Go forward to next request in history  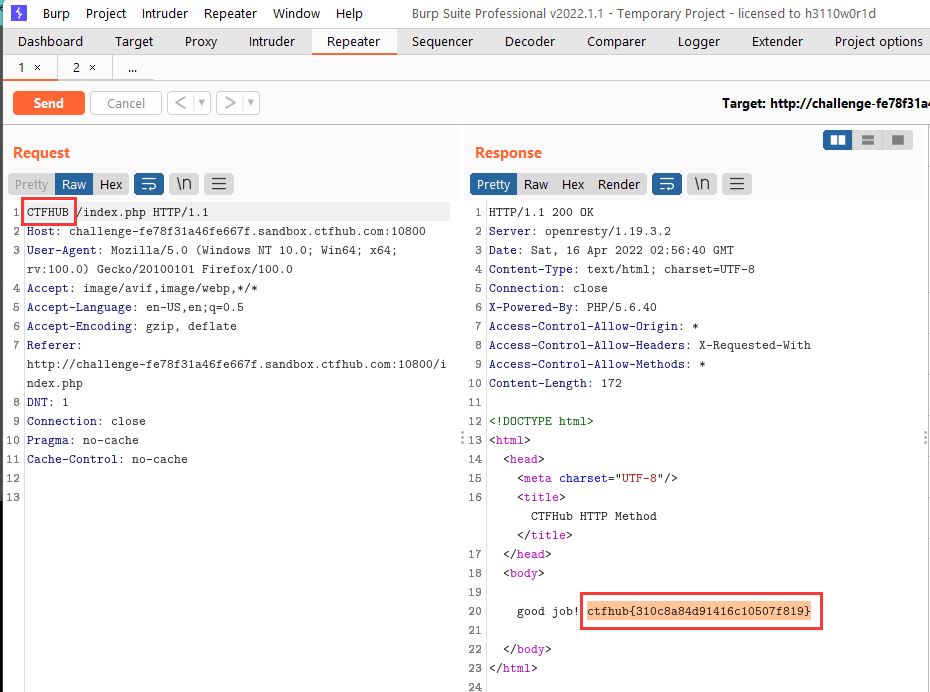(x=230, y=103)
